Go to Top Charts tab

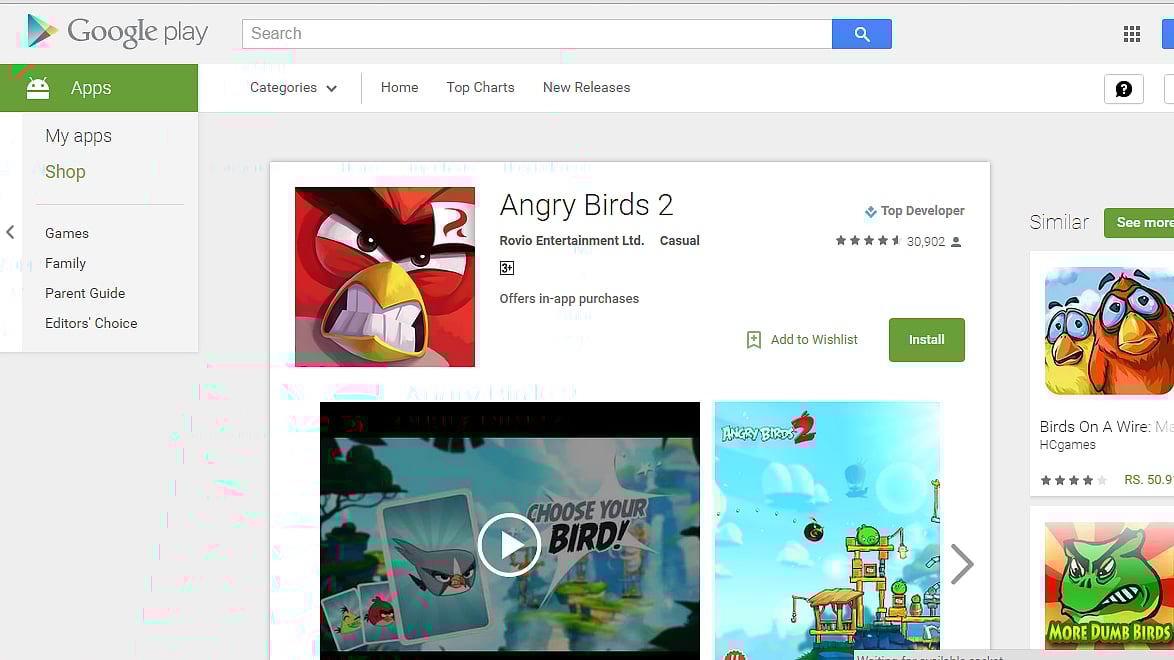[x=480, y=88]
